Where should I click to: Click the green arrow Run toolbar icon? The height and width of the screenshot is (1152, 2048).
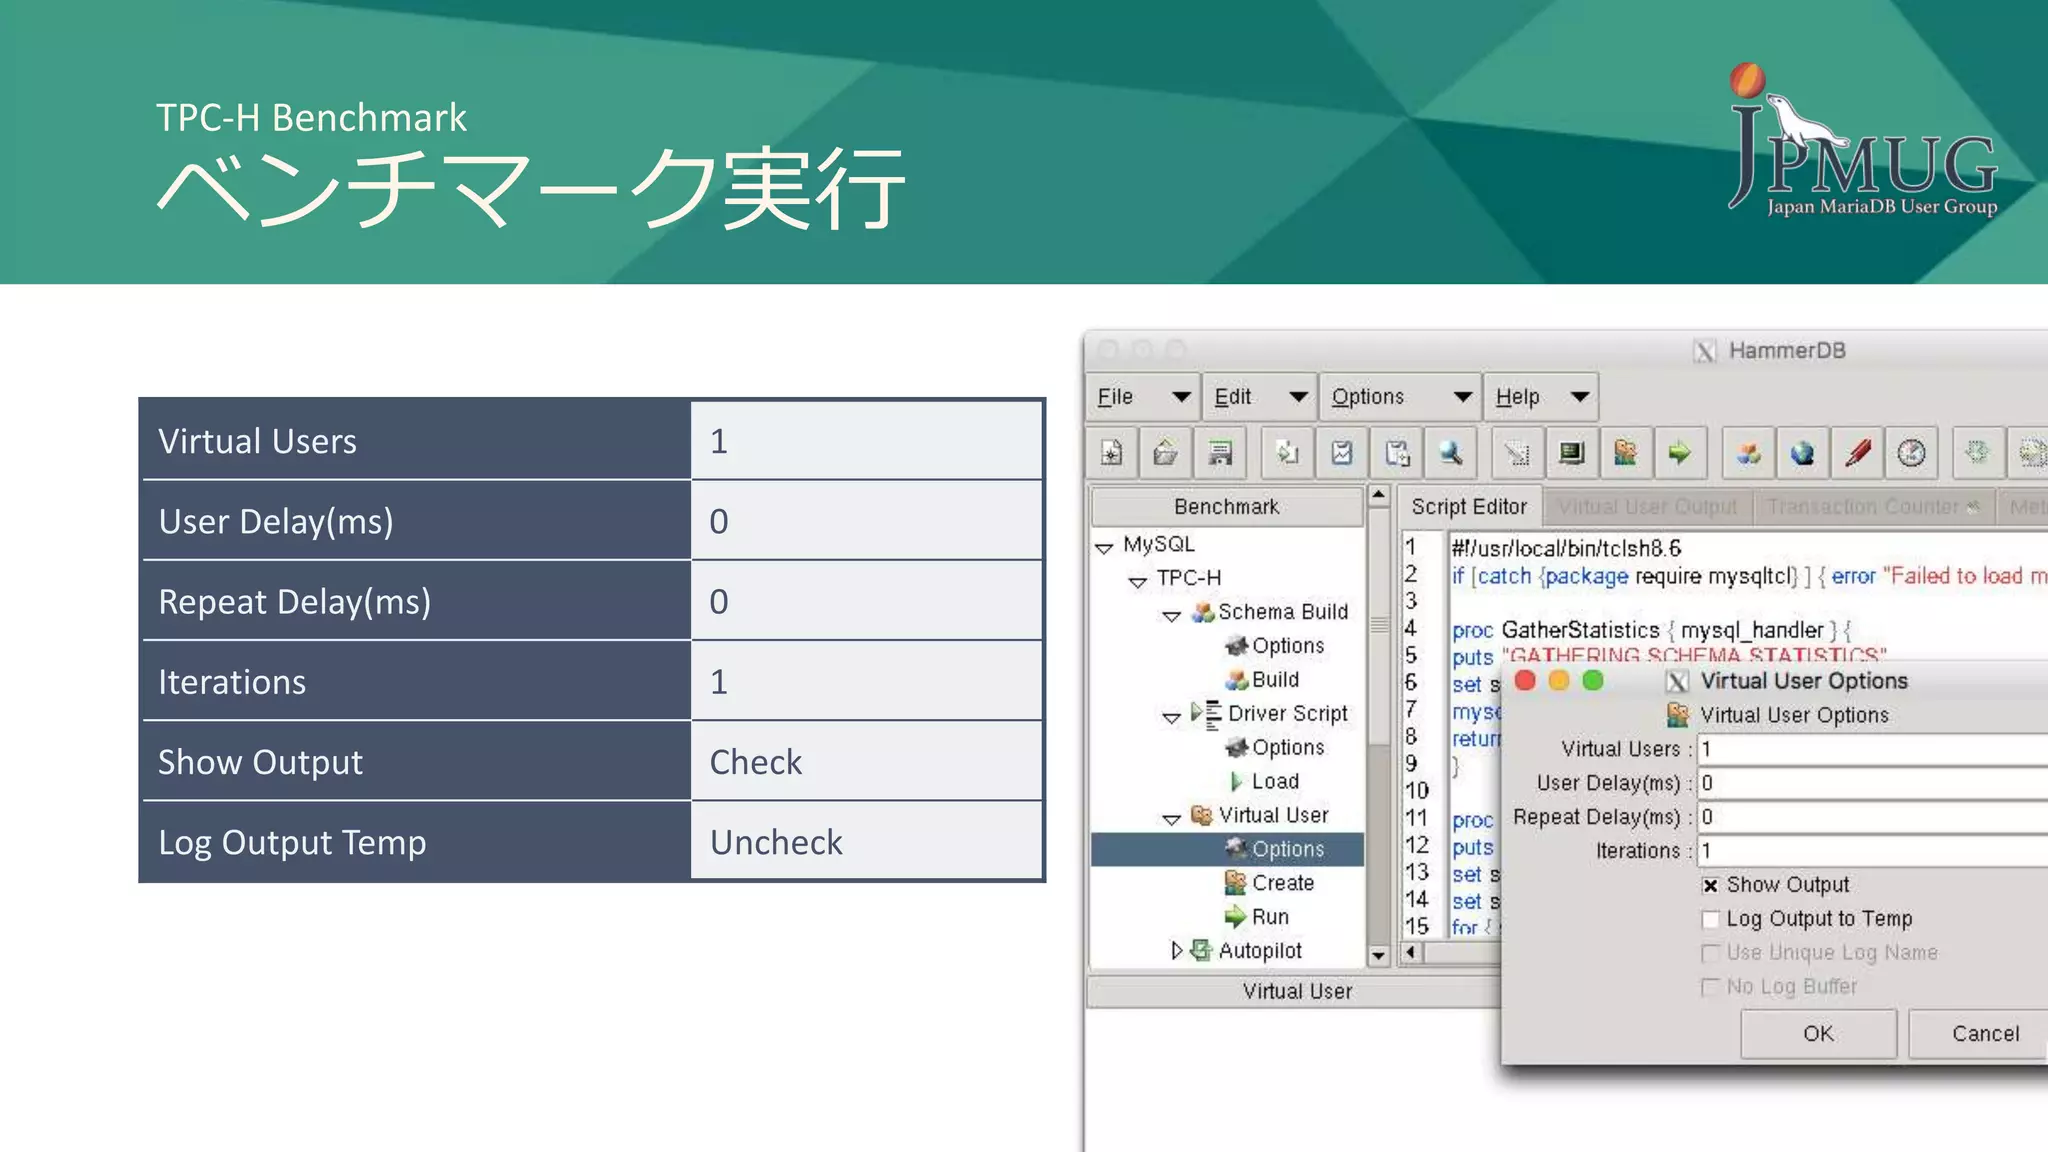(1680, 453)
